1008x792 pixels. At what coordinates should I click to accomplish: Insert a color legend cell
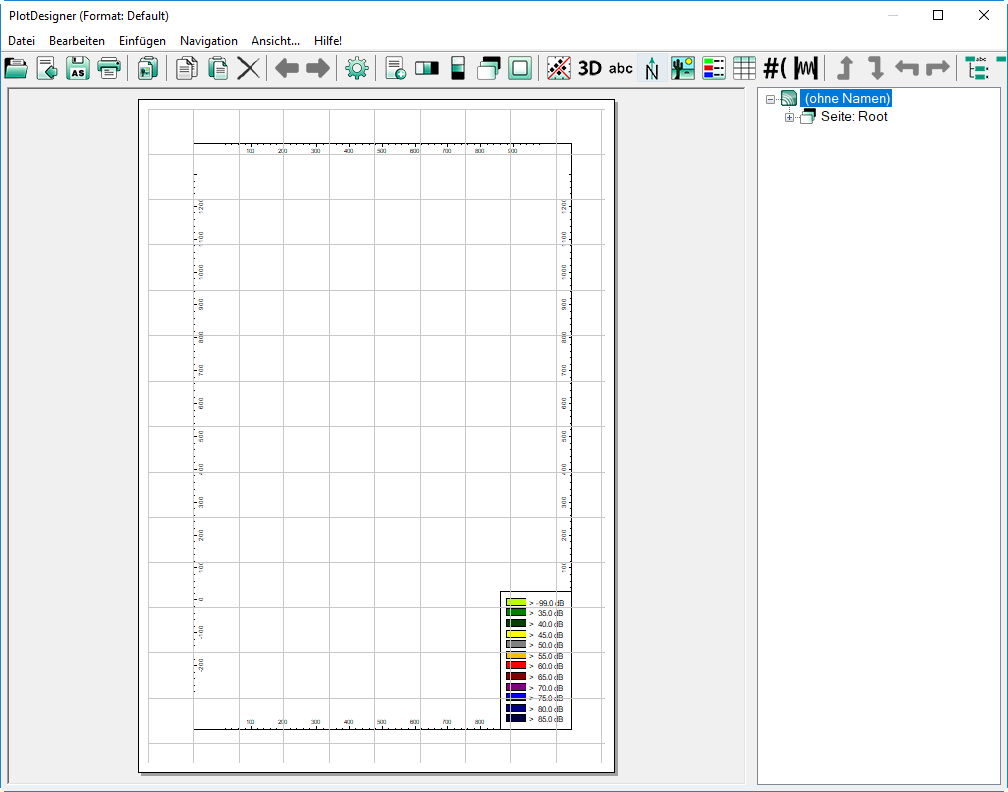pos(714,68)
